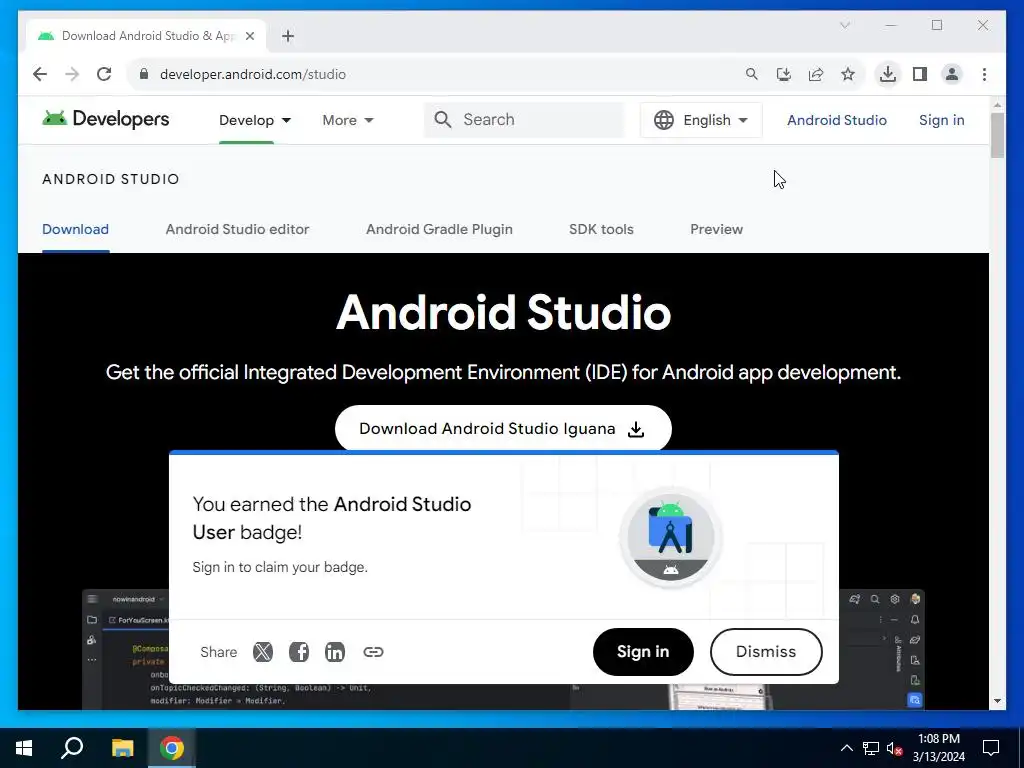Copy the badge link with the chain icon
Image resolution: width=1024 pixels, height=768 pixels.
click(x=373, y=652)
